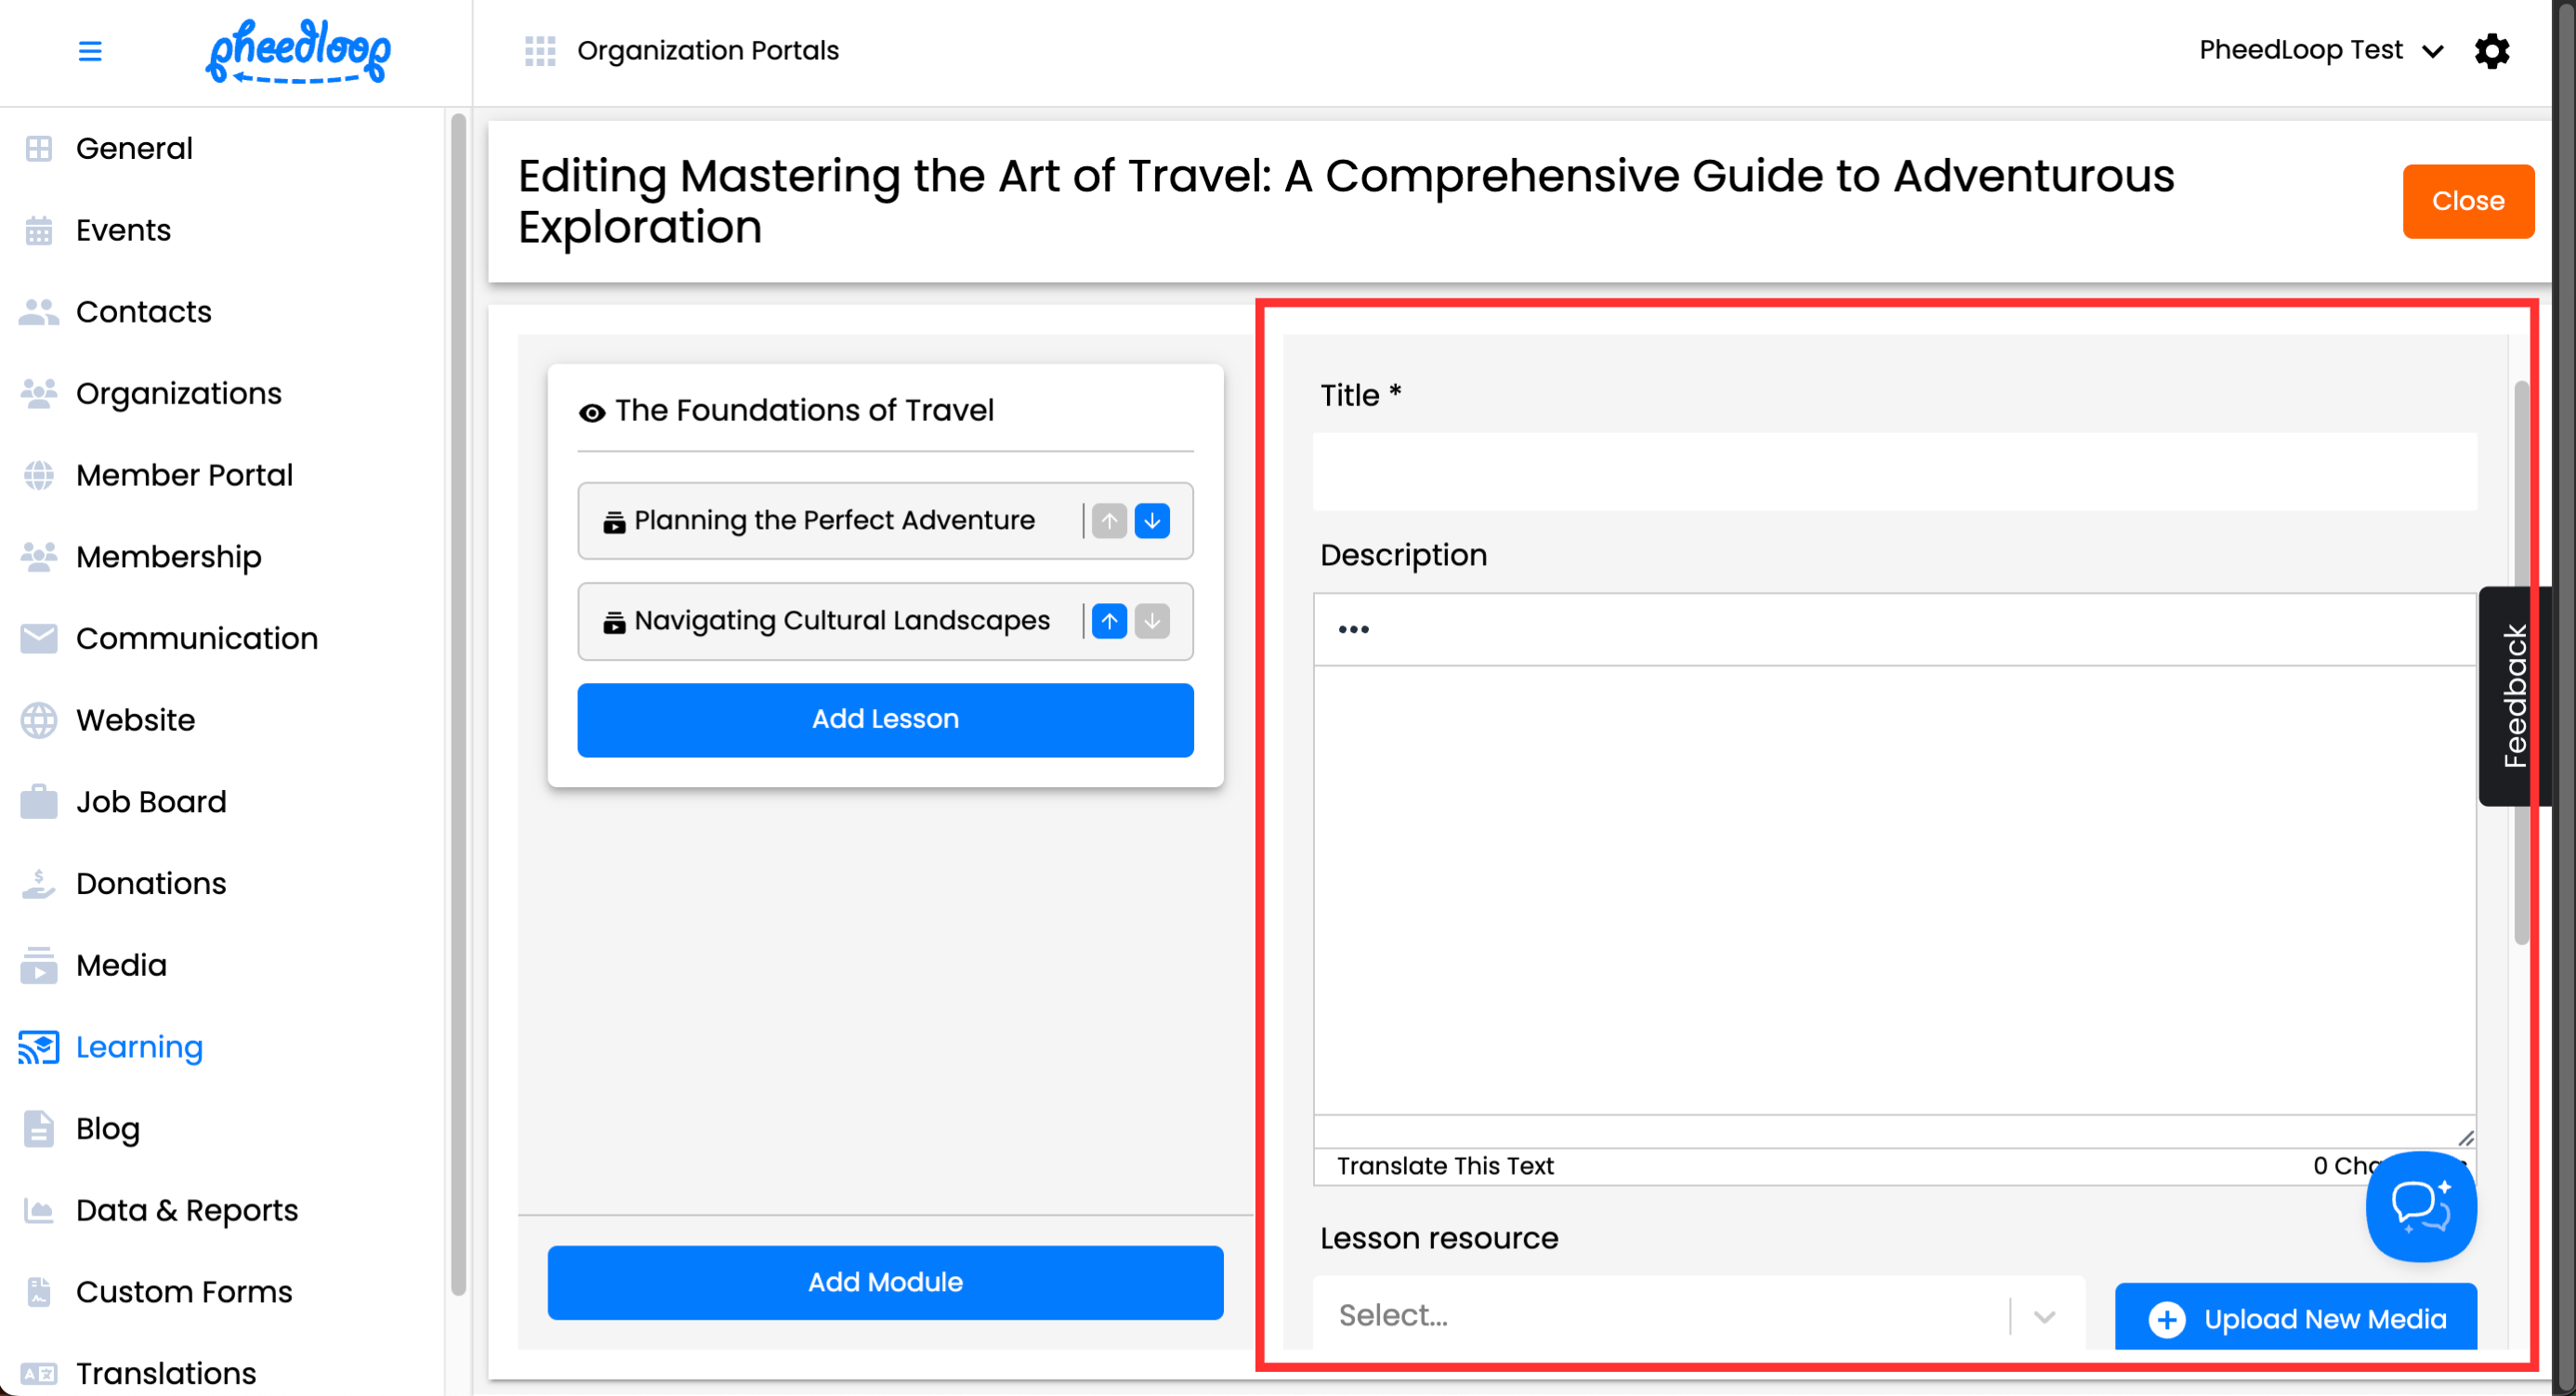The height and width of the screenshot is (1396, 2576).
Task: Open the apps grid icon
Action: (540, 51)
